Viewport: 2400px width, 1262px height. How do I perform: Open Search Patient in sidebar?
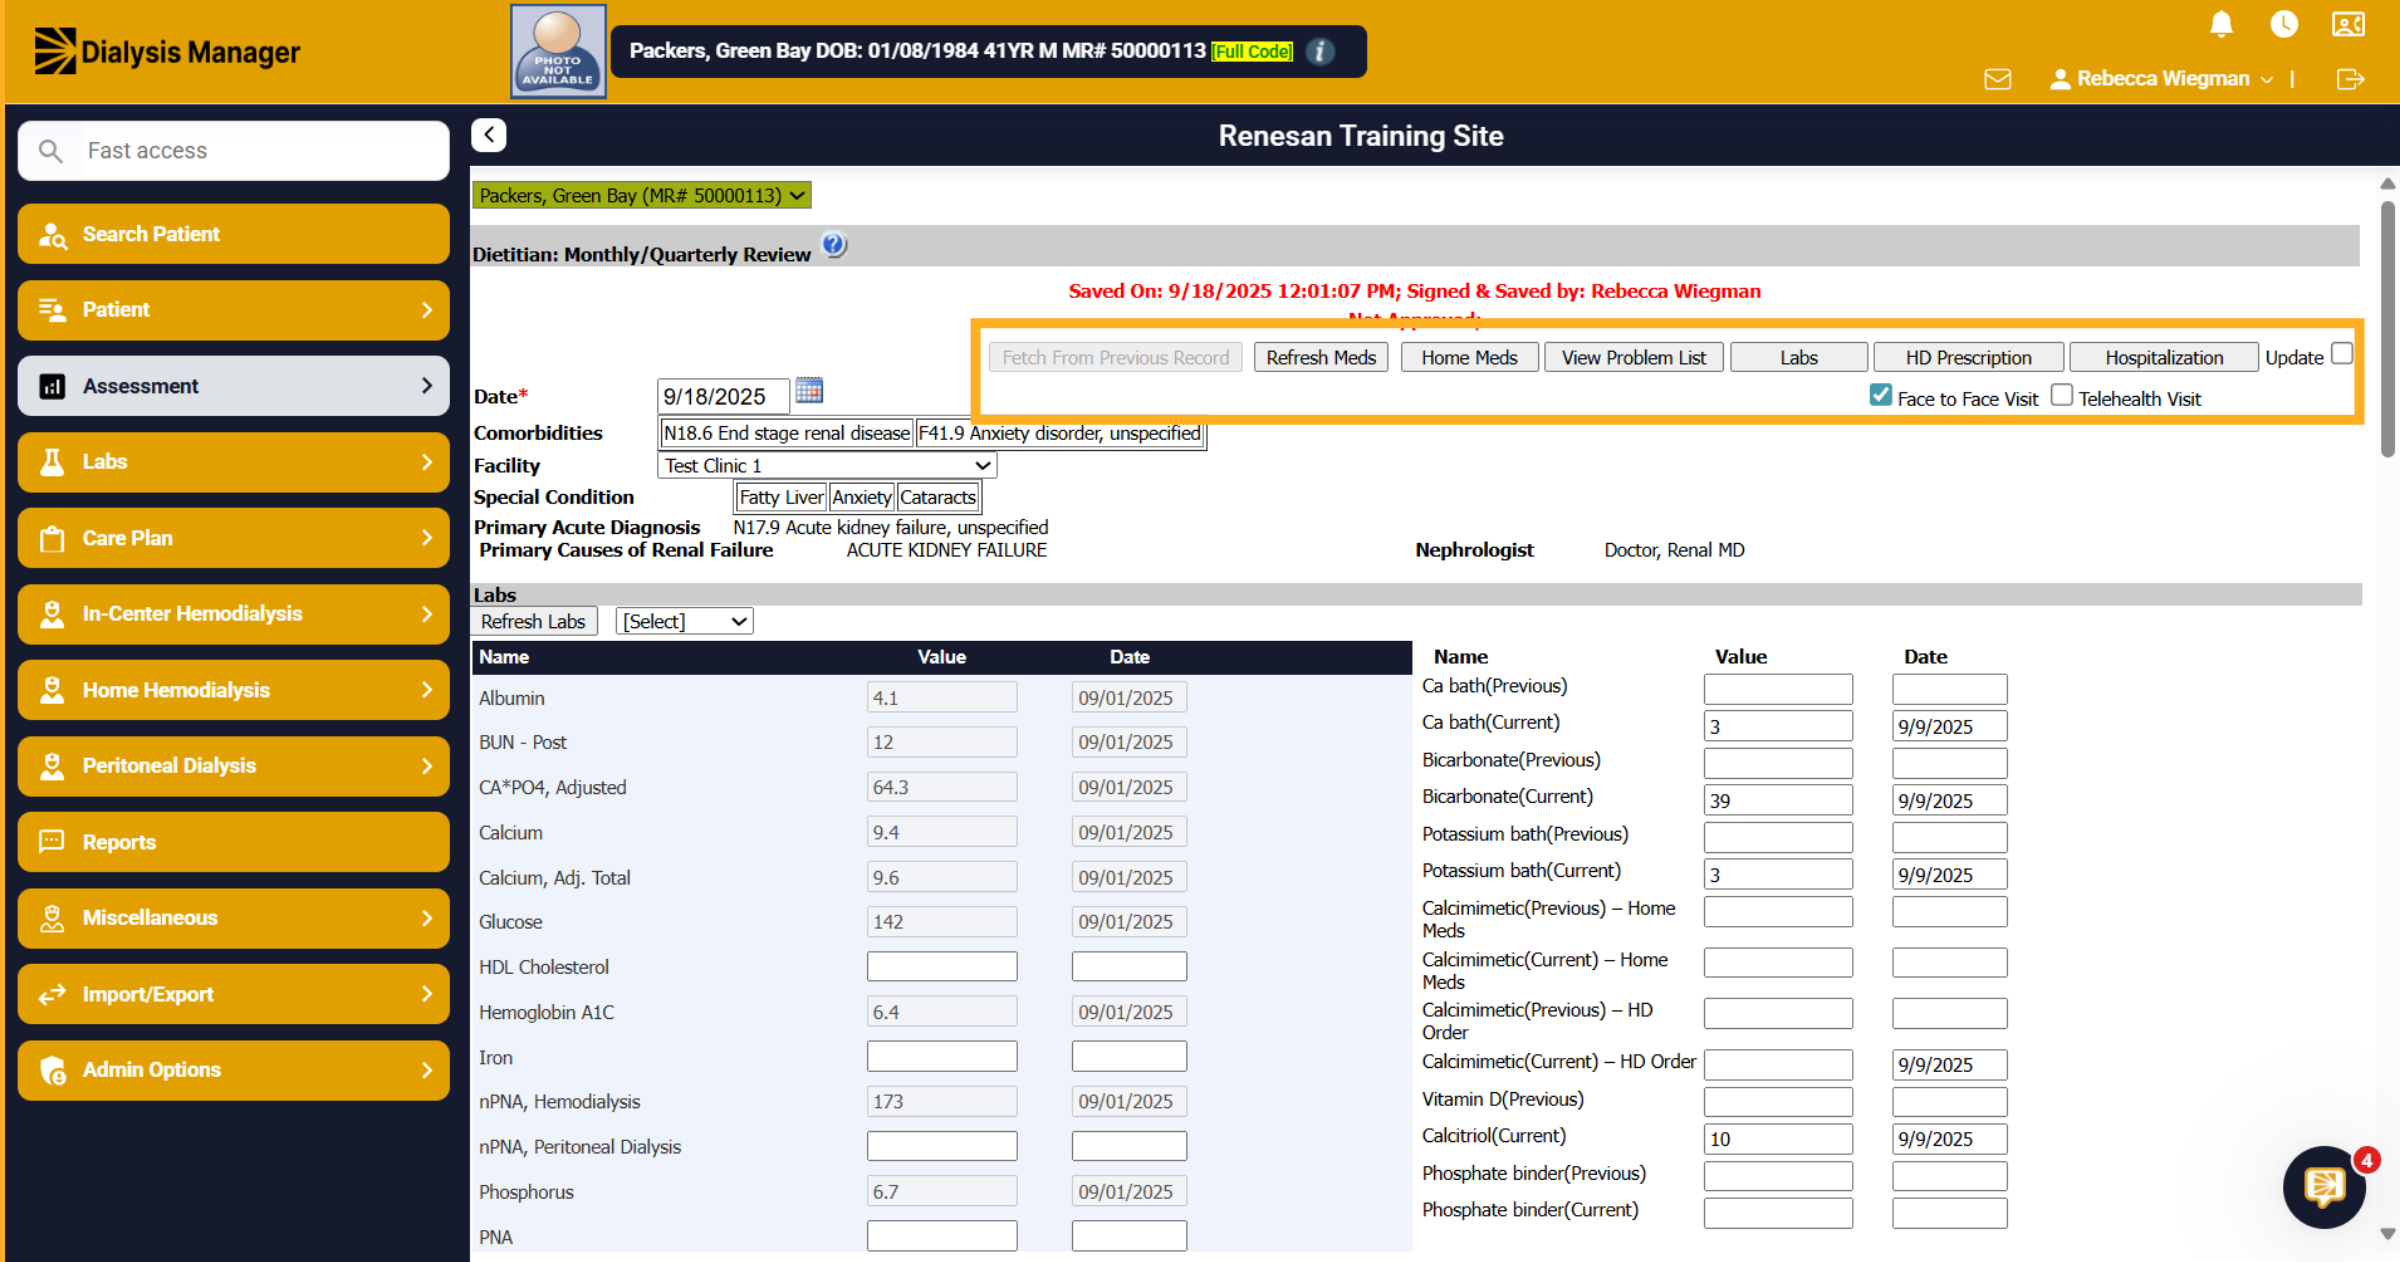tap(233, 234)
